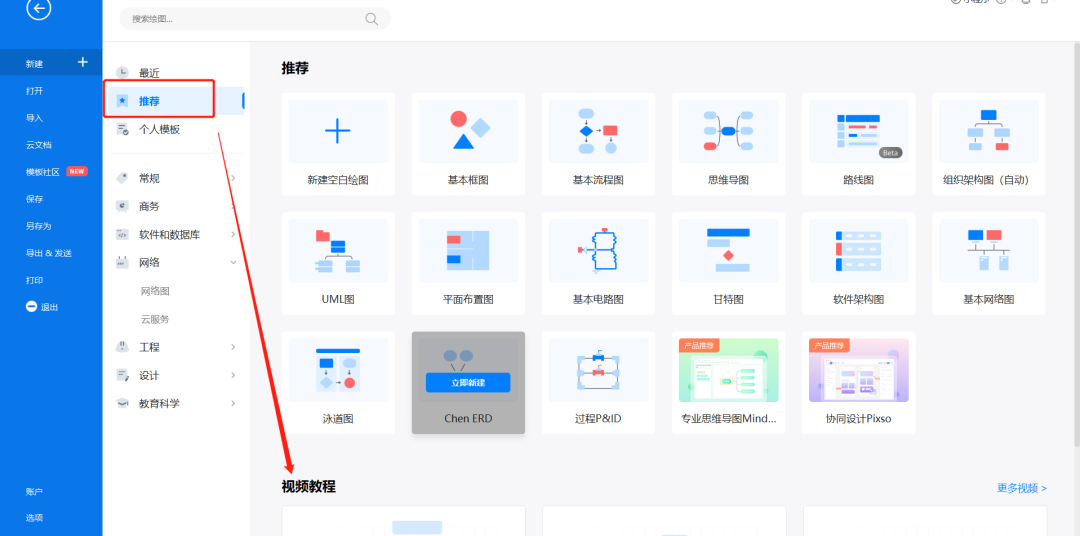1080x536 pixels.
Task: Open the 协同设计Pixso product card
Action: pos(858,383)
